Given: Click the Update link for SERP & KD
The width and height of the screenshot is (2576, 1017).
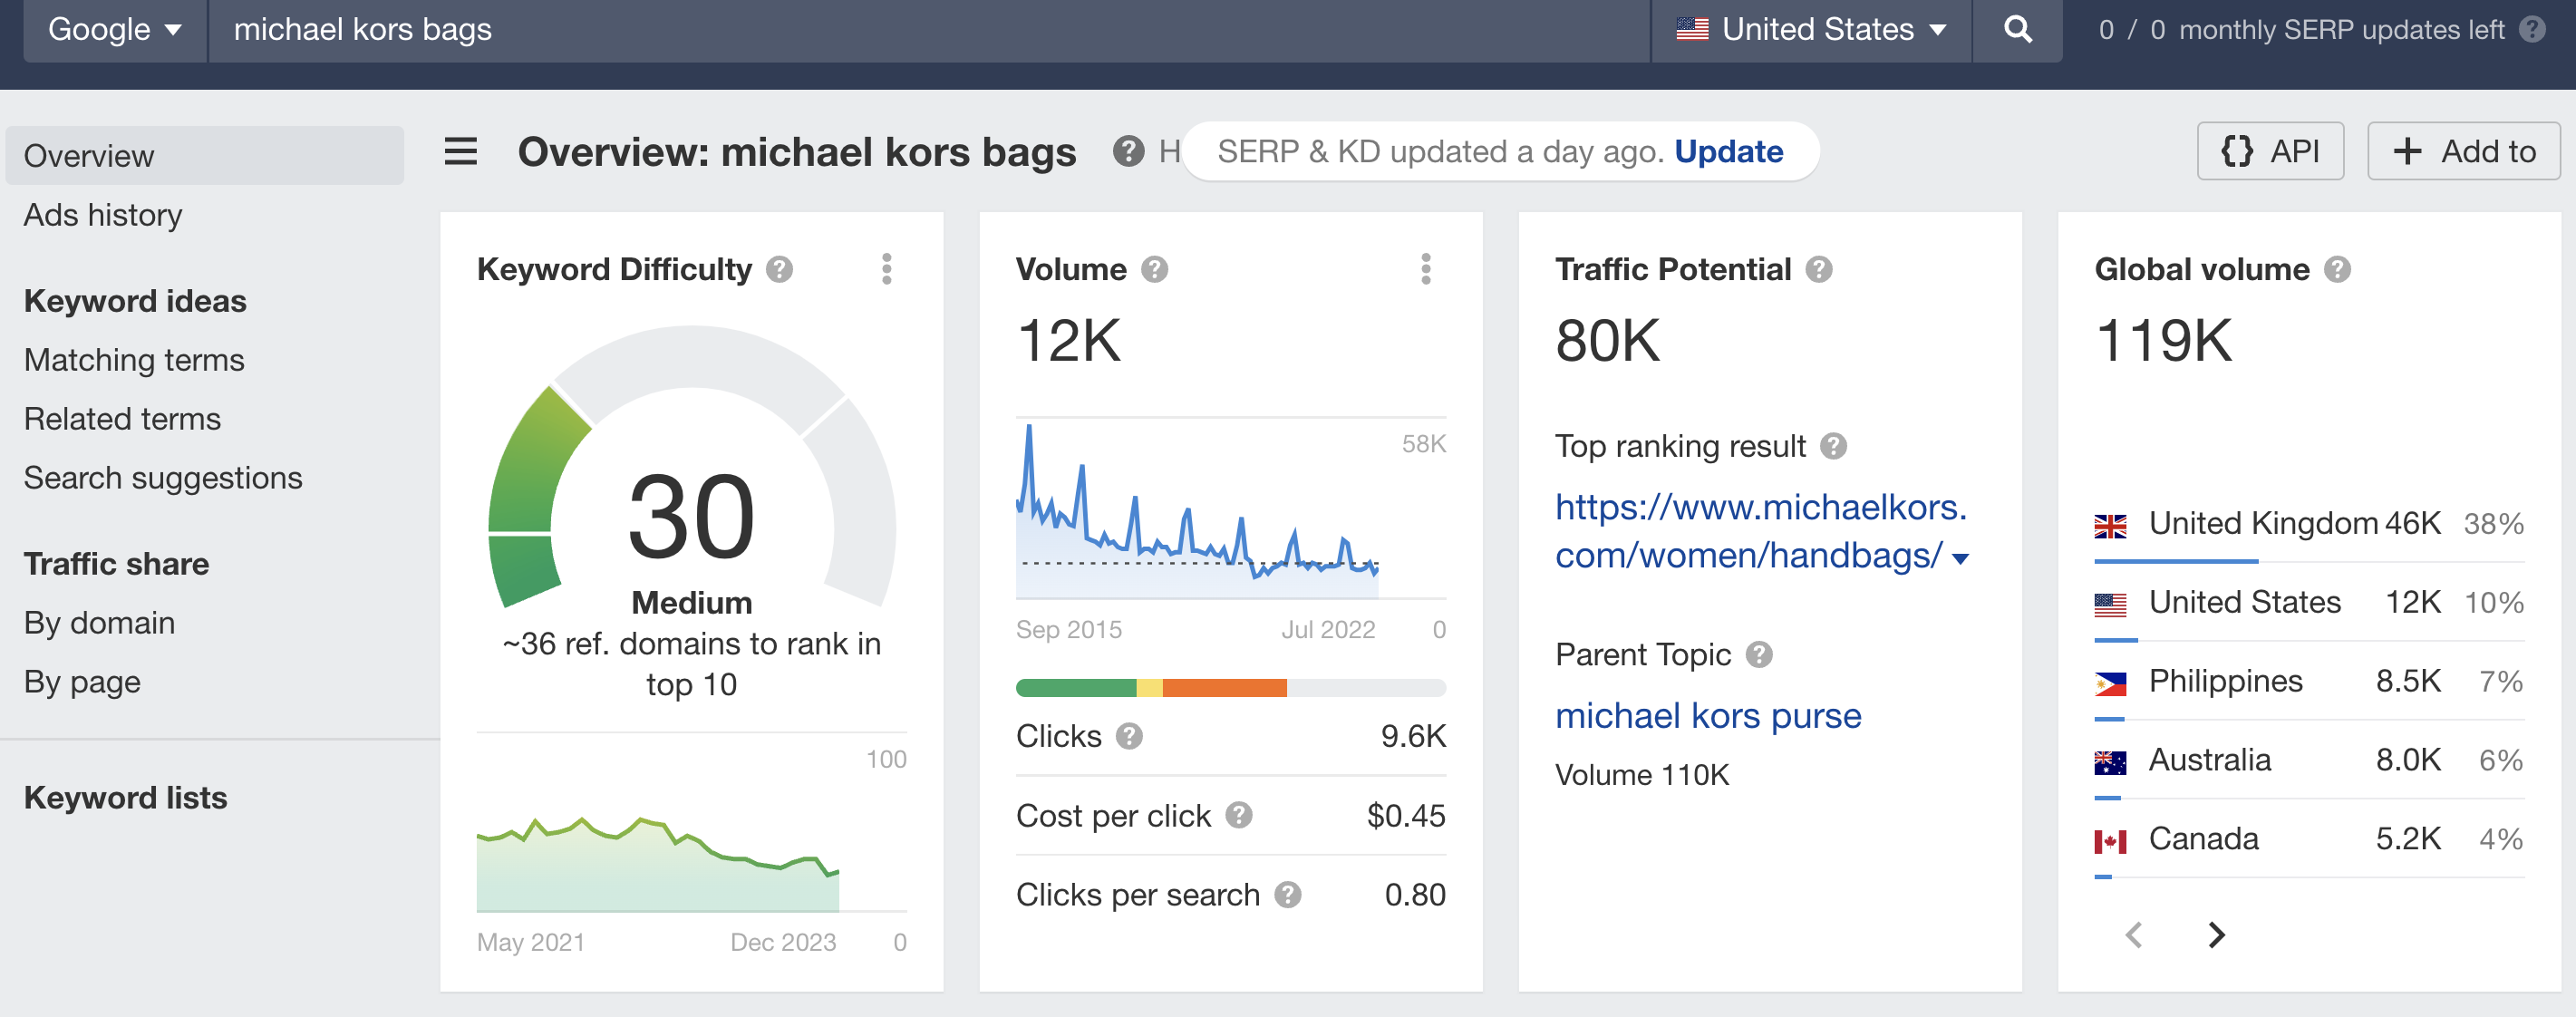Looking at the screenshot, I should point(1728,151).
